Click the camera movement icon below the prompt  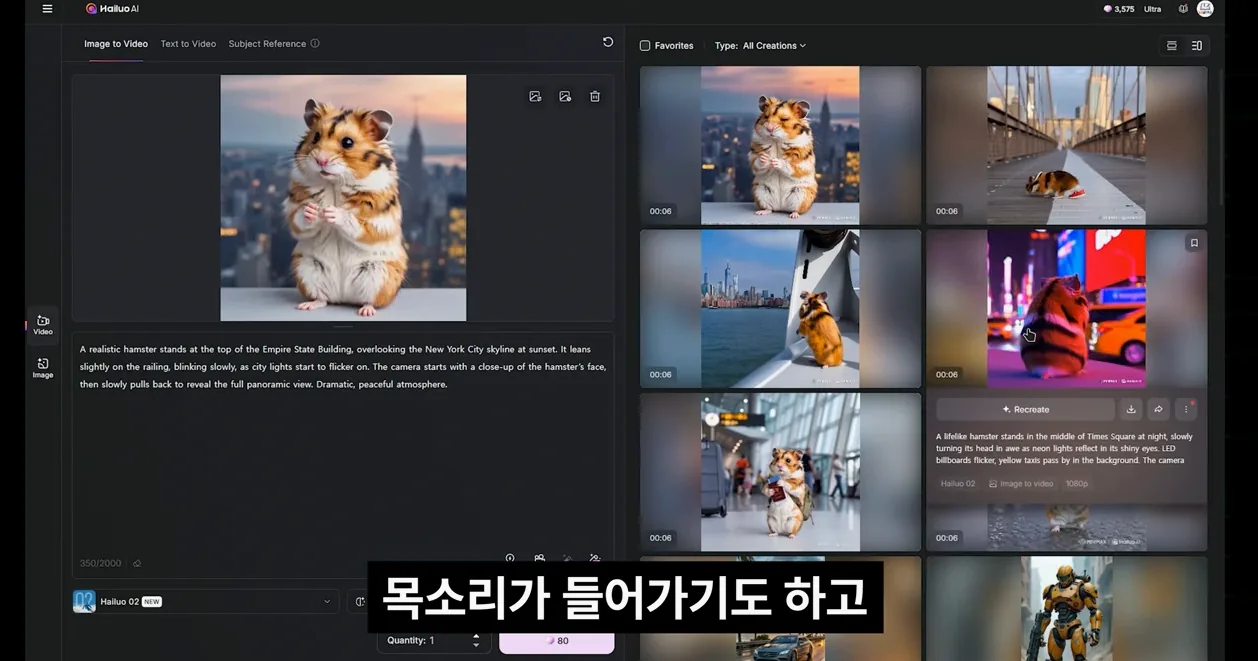tap(539, 559)
